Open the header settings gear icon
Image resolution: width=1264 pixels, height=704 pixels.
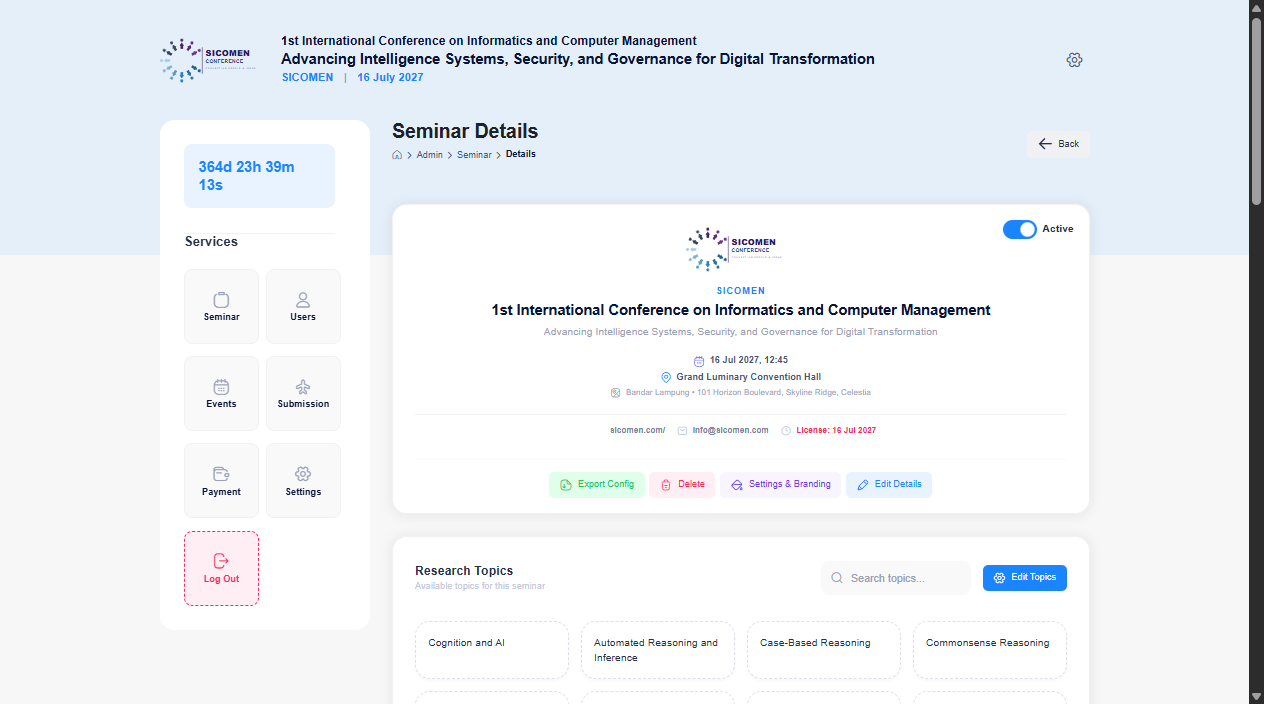point(1074,60)
